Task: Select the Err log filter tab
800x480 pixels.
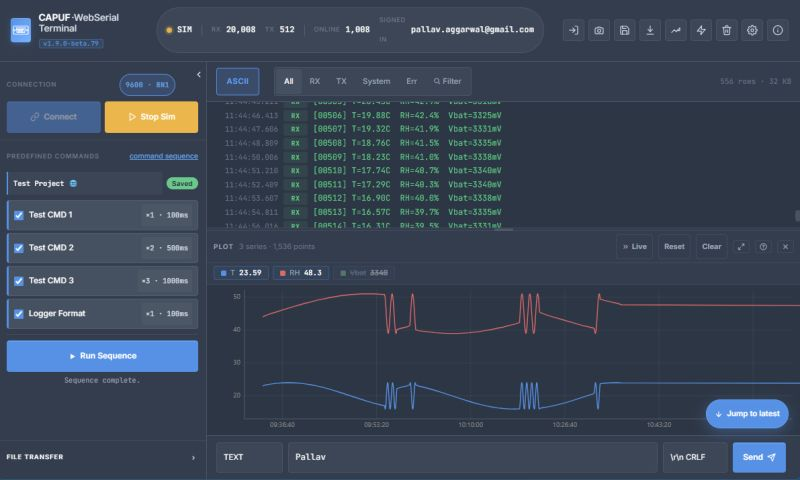Action: 412,82
